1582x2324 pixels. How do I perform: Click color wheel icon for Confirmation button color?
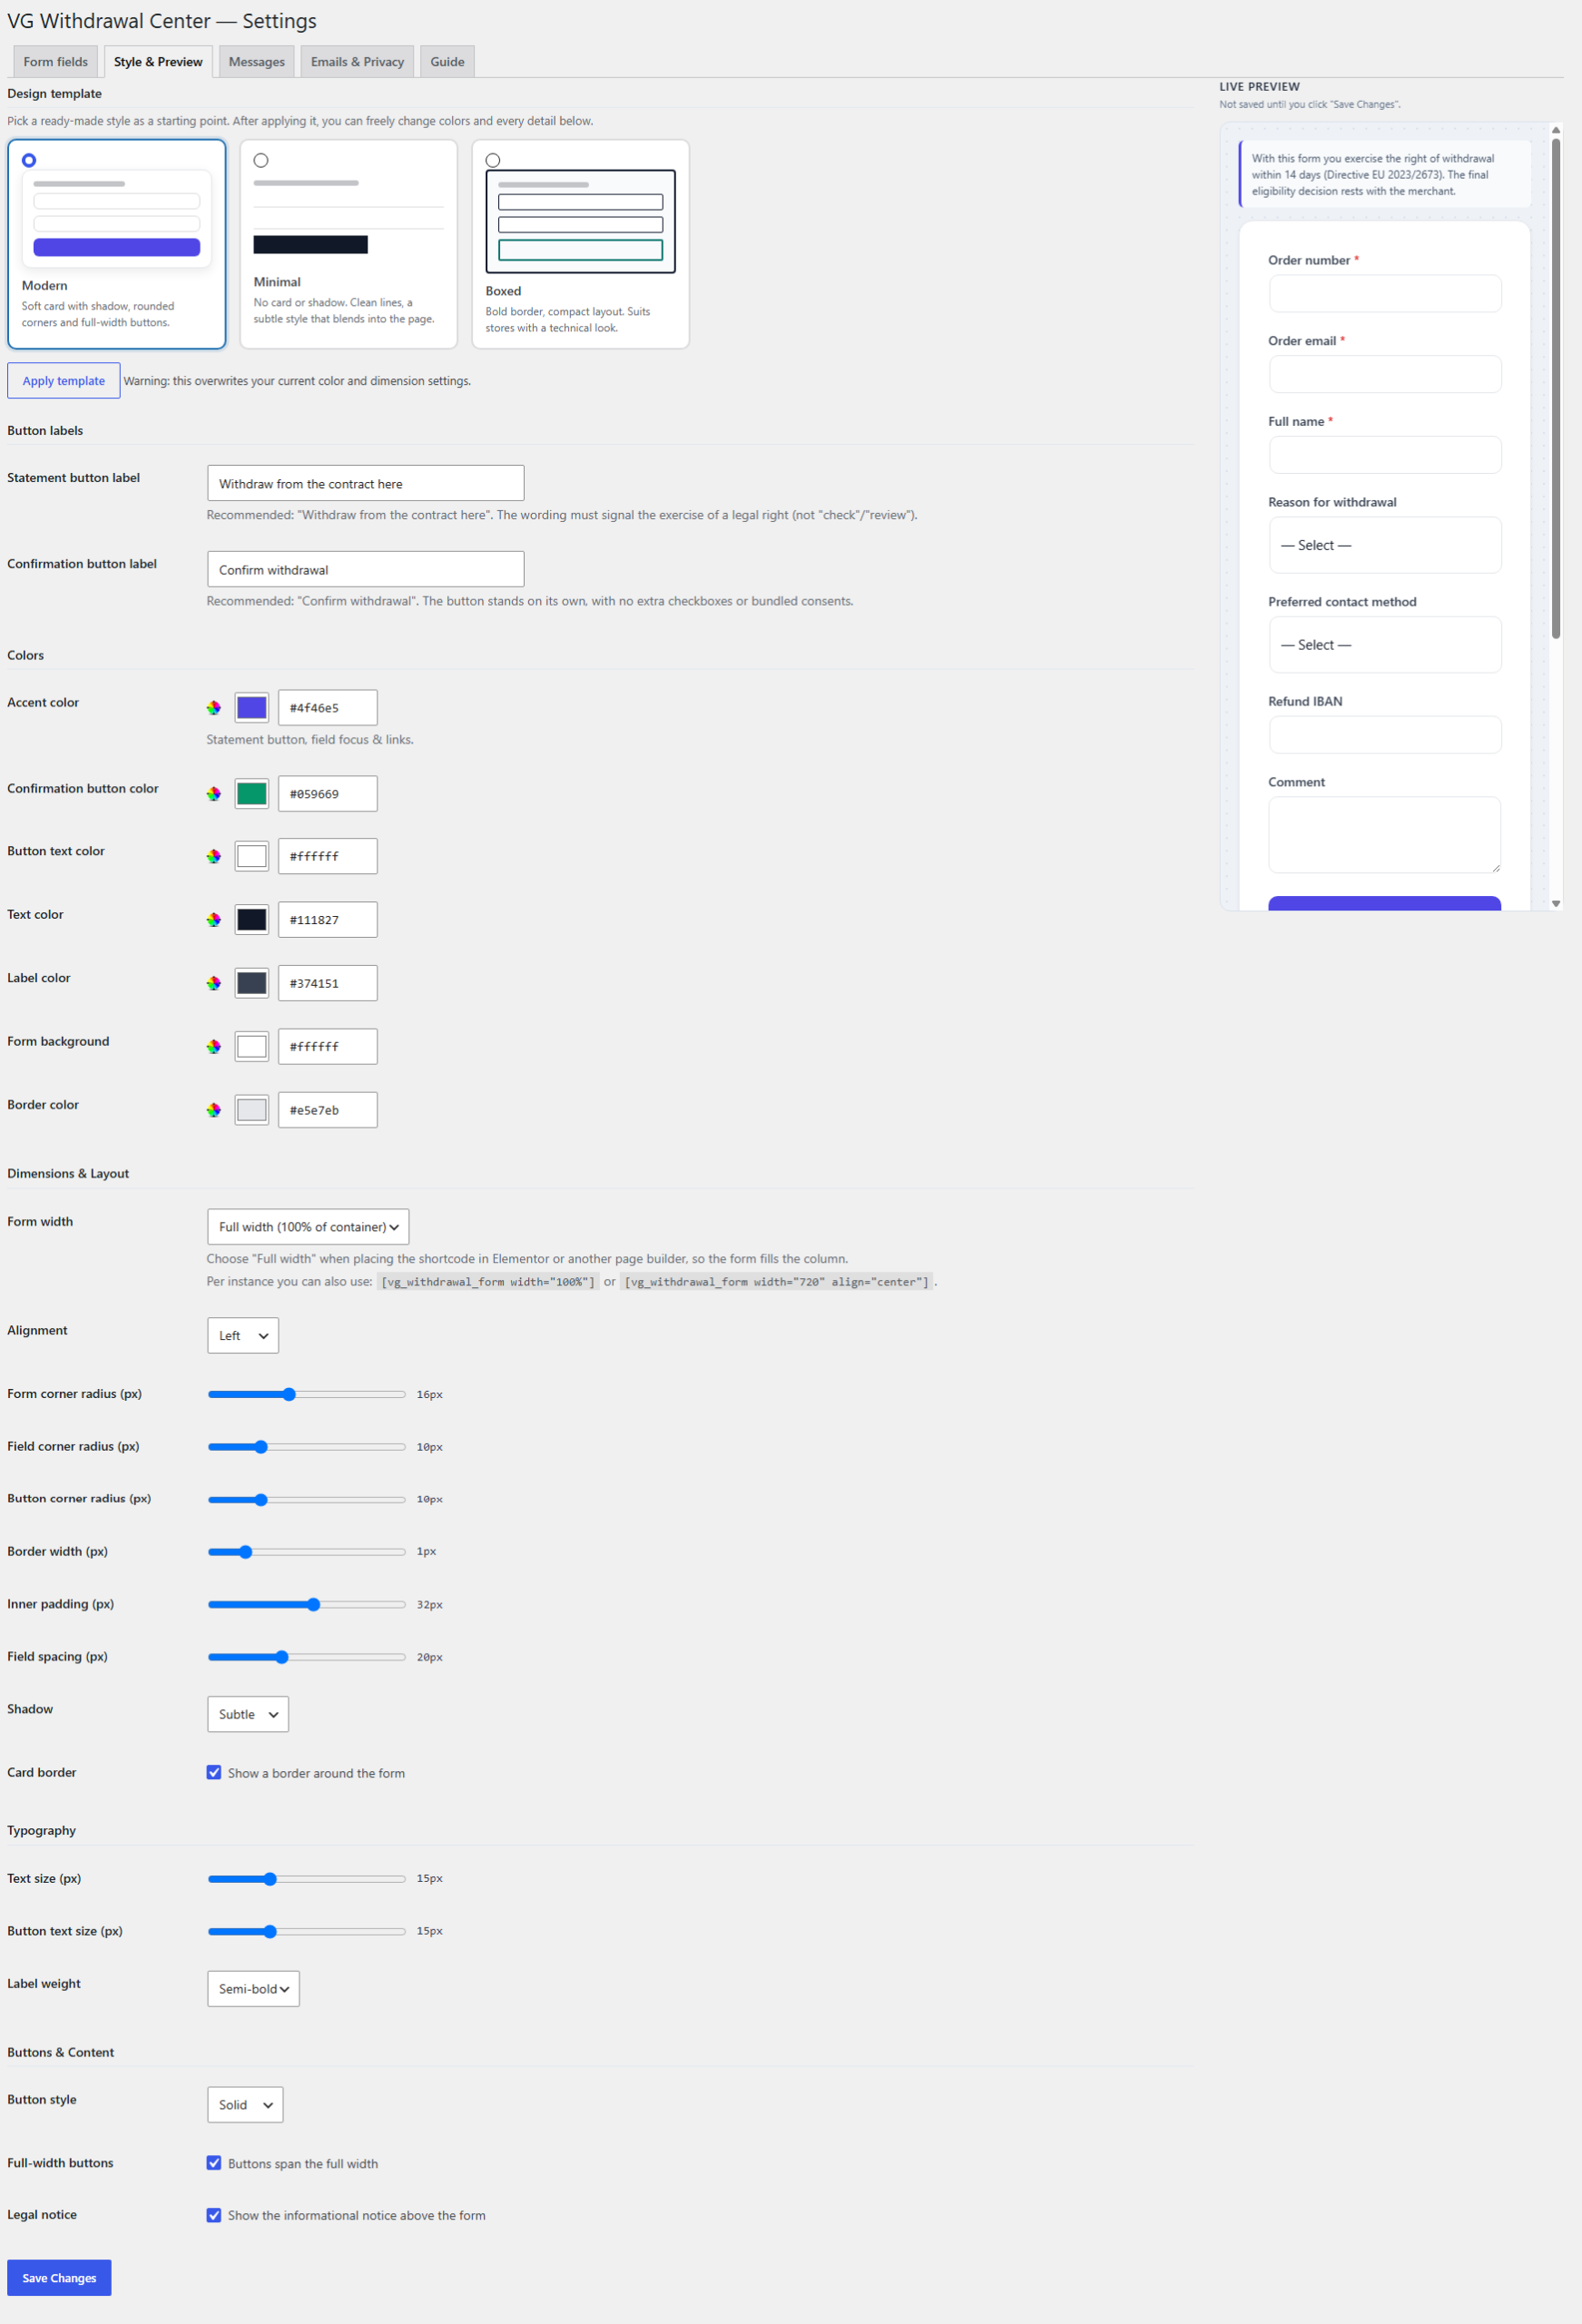214,794
